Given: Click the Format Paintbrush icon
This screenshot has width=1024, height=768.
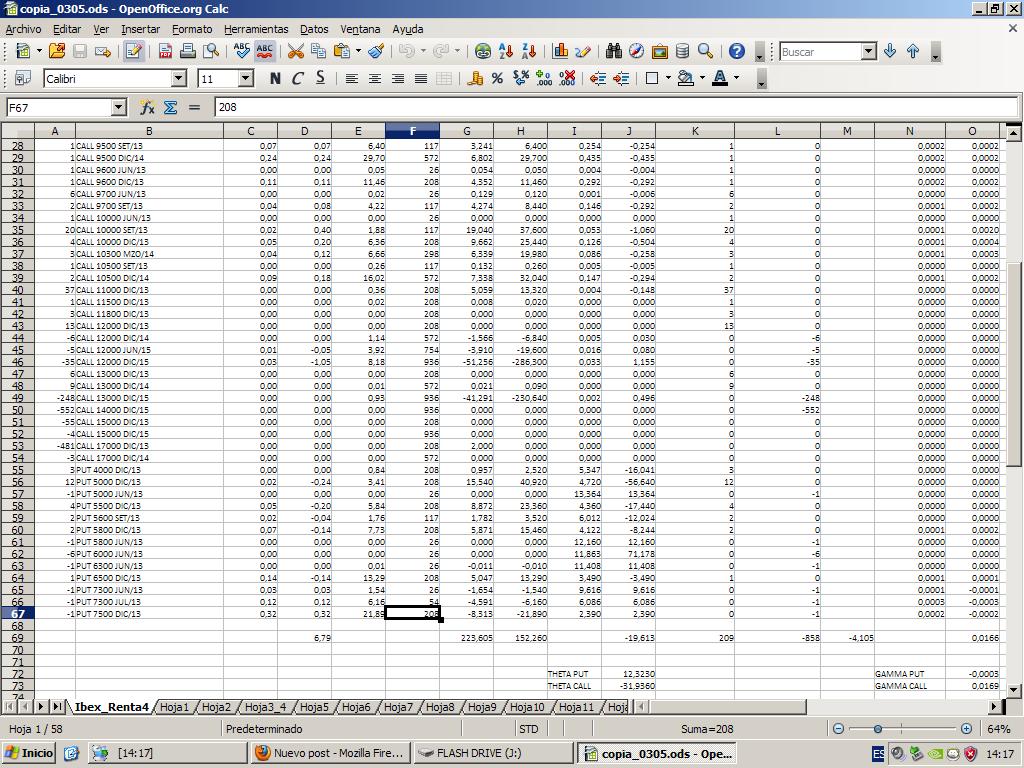Looking at the screenshot, I should click(376, 51).
